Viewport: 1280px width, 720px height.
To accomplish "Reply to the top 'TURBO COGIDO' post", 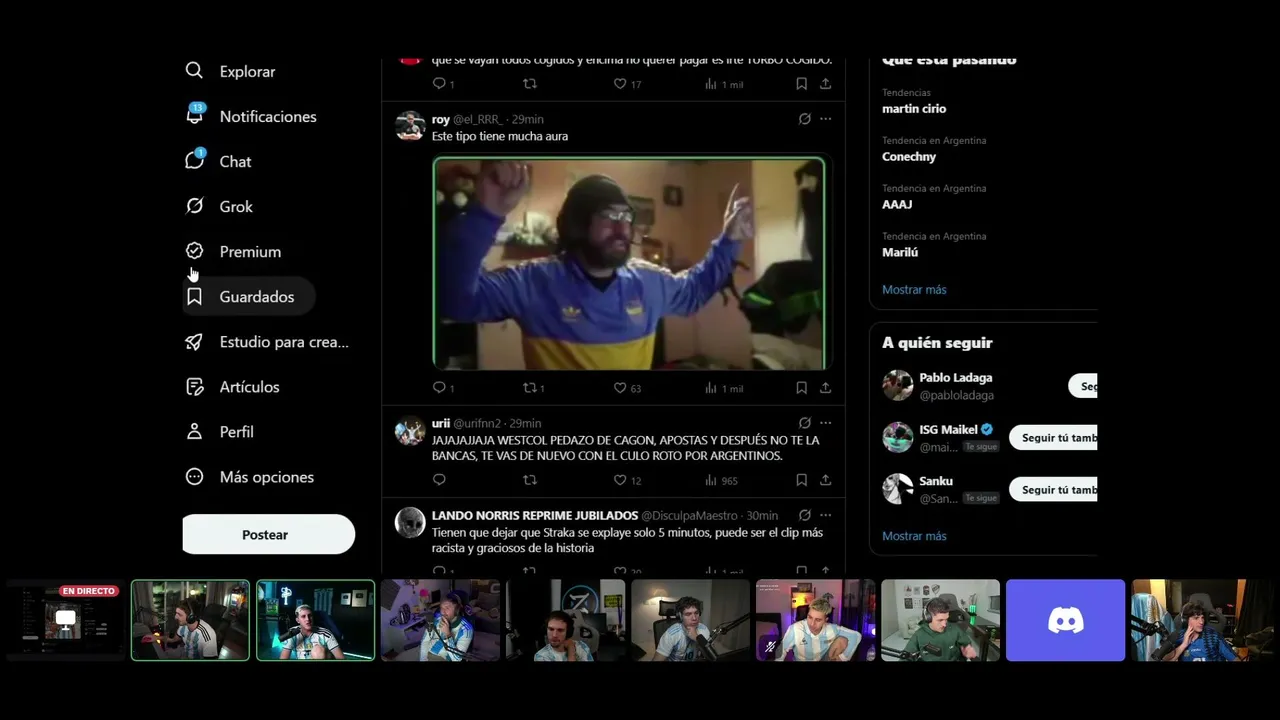I will 439,84.
